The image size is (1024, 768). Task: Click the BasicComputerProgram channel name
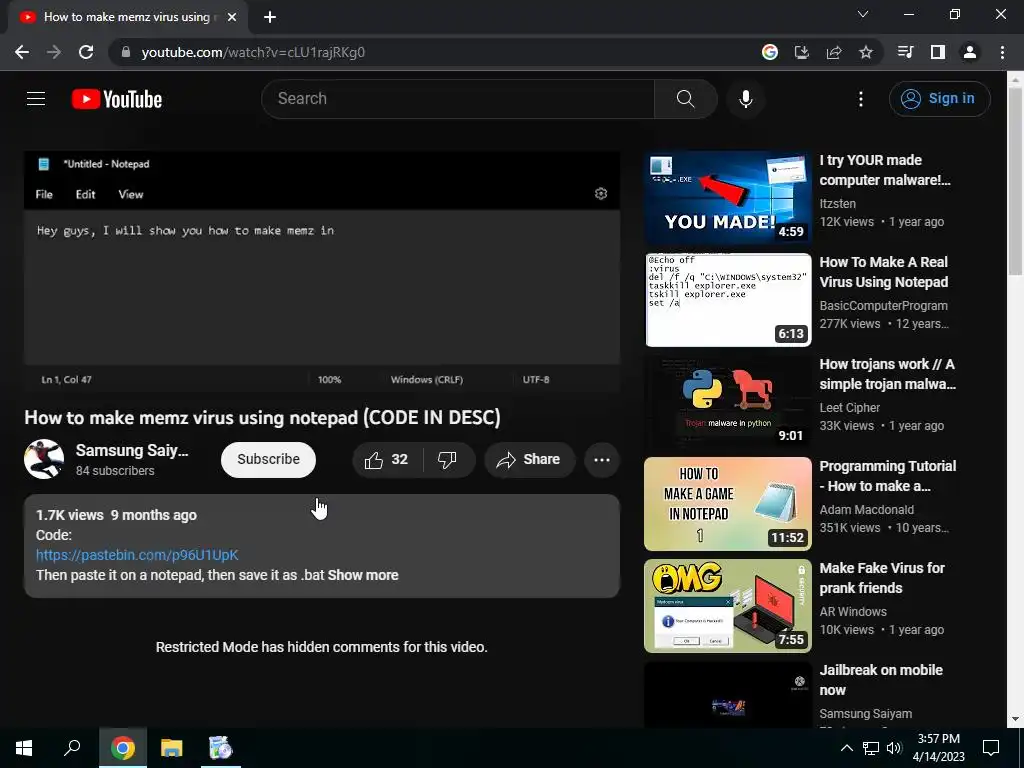pyautogui.click(x=884, y=306)
